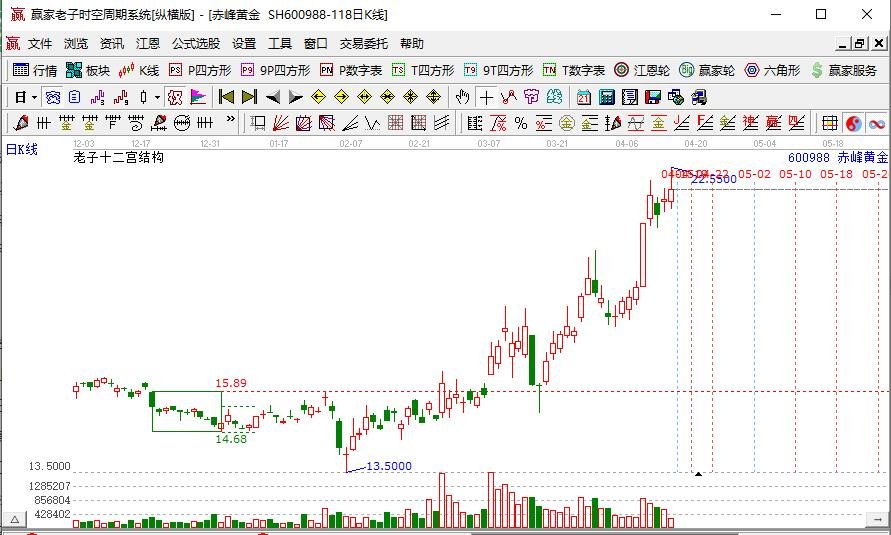
Task: Click the 13.5000 low price label
Action: point(389,466)
